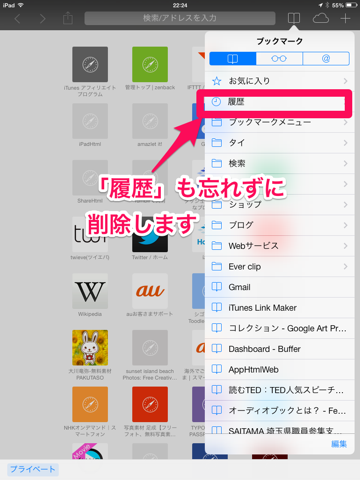Switch to Reading List glasses tab
This screenshot has width=360, height=480.
click(x=279, y=59)
